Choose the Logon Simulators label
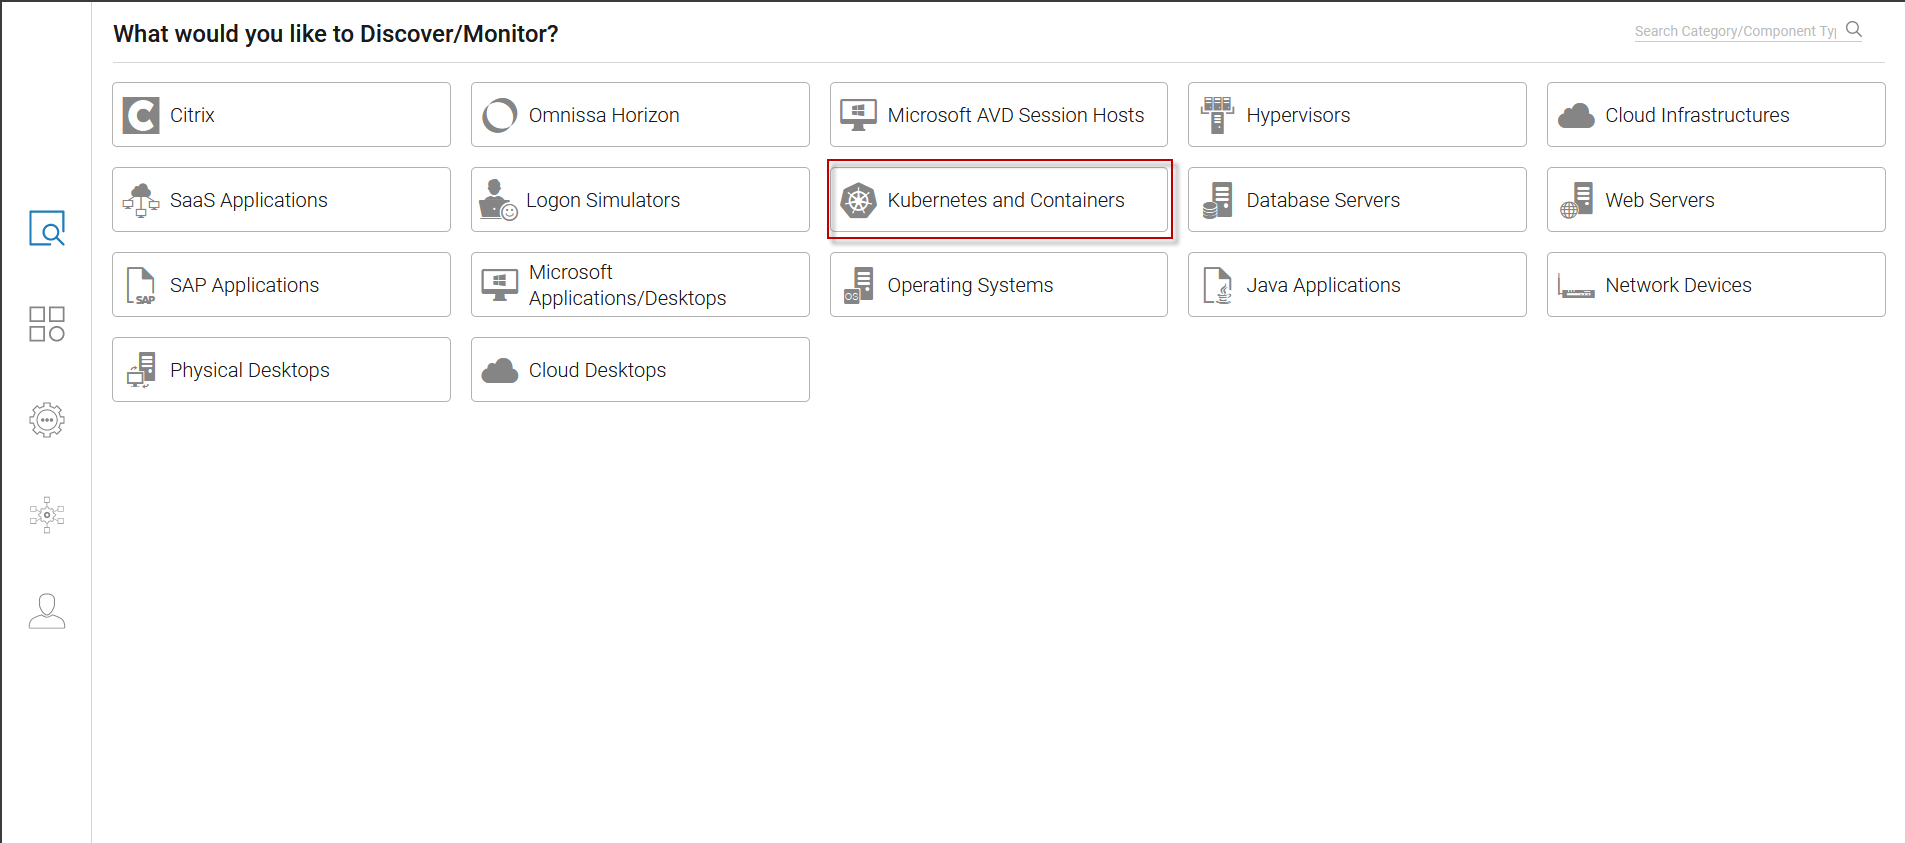Image resolution: width=1905 pixels, height=843 pixels. [x=603, y=200]
